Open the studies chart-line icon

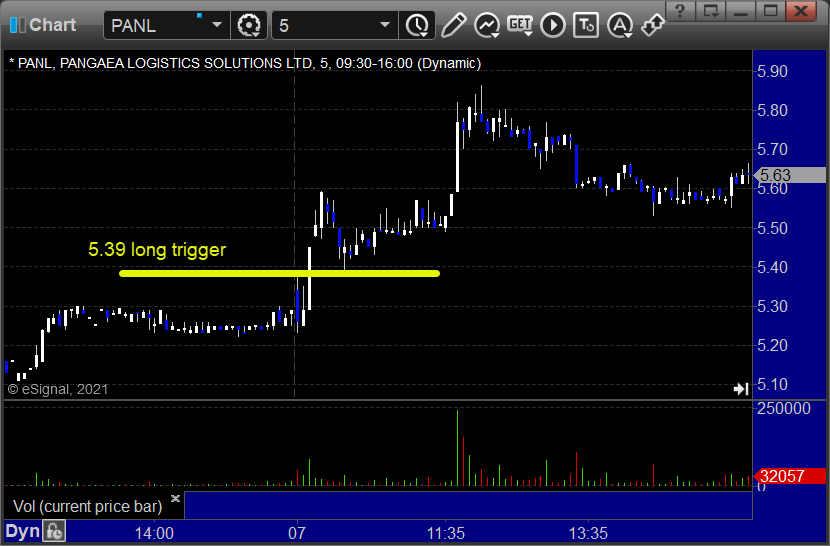[x=486, y=25]
